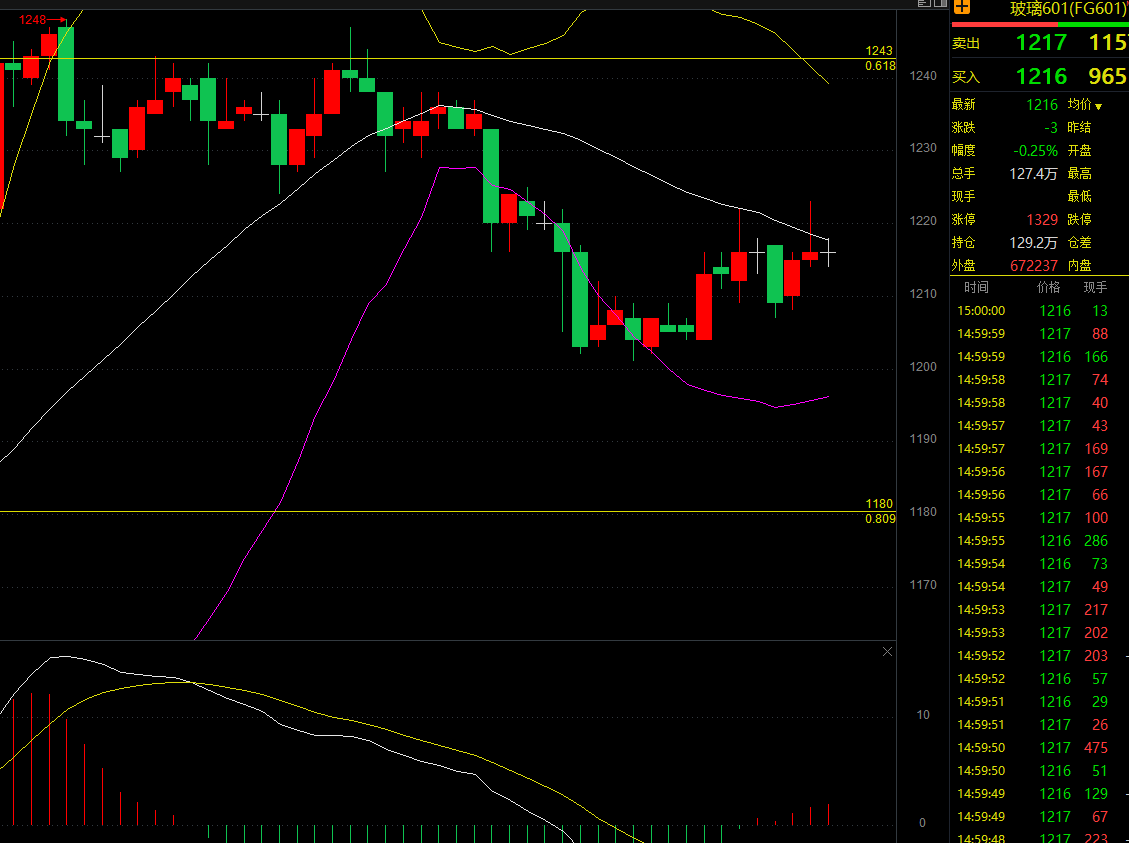
Task: Click the last white doji candlestick
Action: (829, 253)
